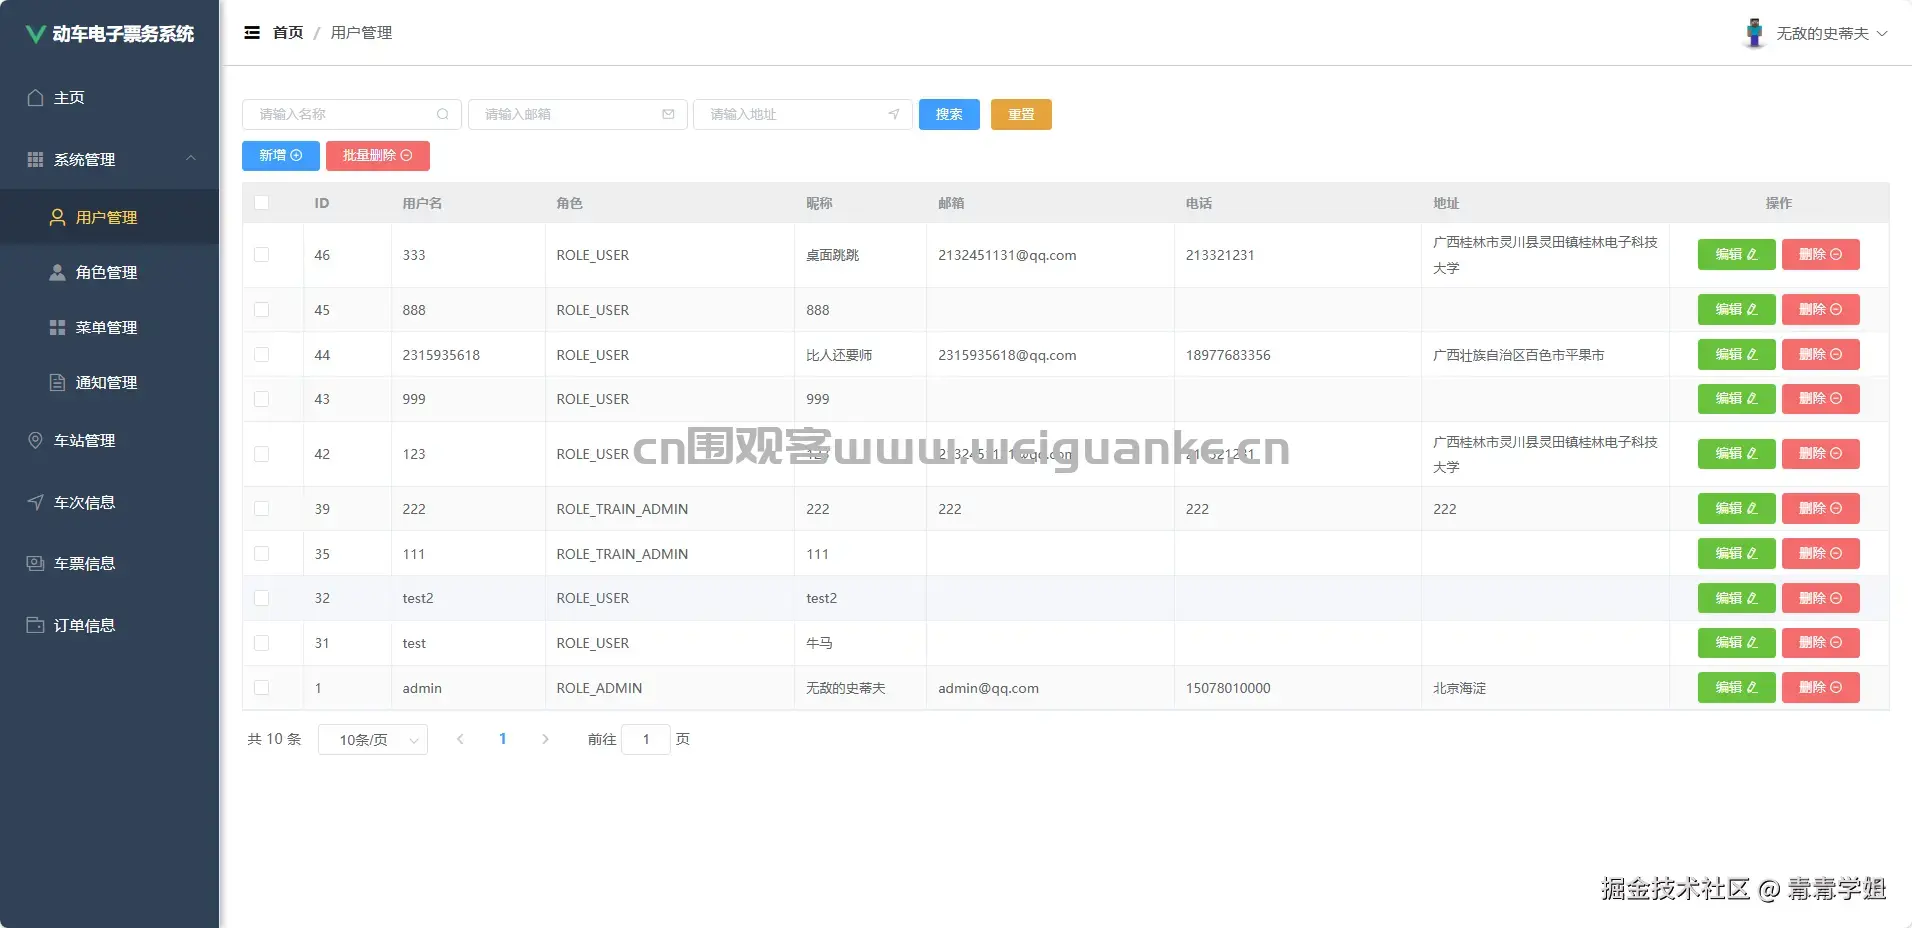Focus the 请输入名称 name input
This screenshot has width=1912, height=928.
tap(352, 114)
